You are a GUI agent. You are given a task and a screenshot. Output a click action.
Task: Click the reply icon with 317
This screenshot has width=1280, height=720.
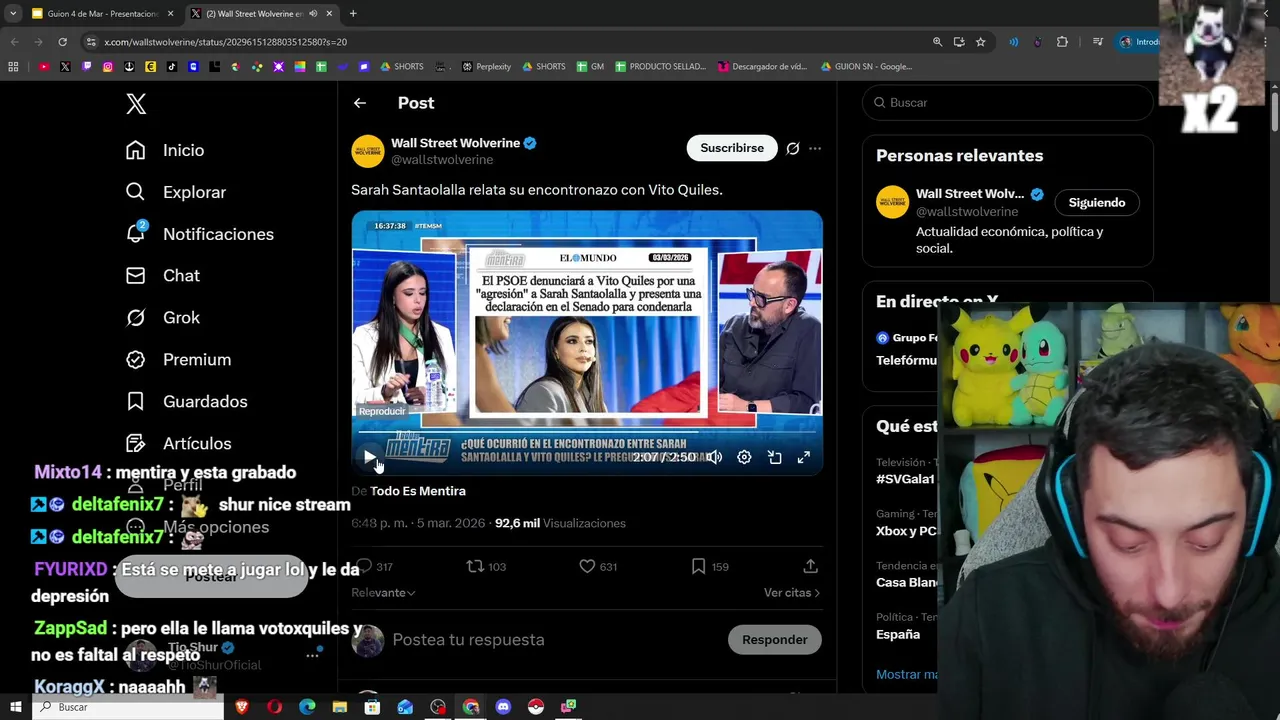click(373, 566)
